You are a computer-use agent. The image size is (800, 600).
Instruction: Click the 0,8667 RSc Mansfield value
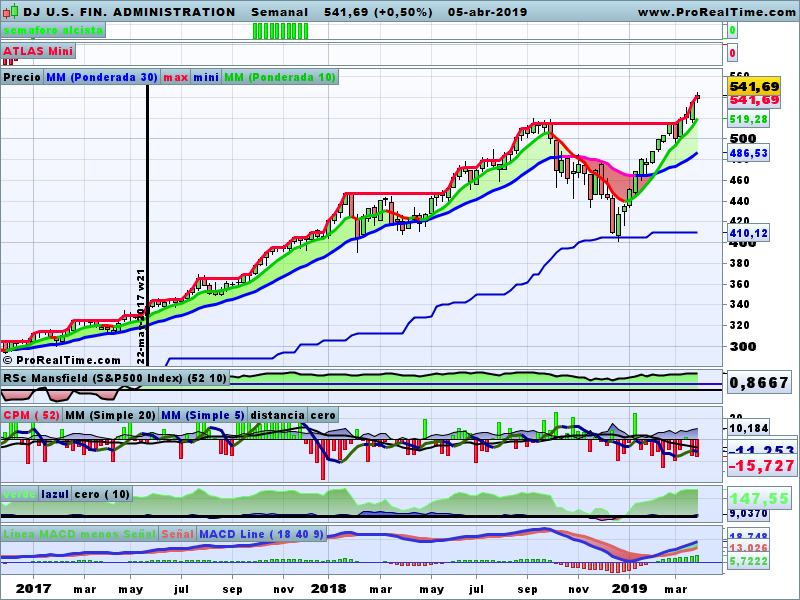759,382
